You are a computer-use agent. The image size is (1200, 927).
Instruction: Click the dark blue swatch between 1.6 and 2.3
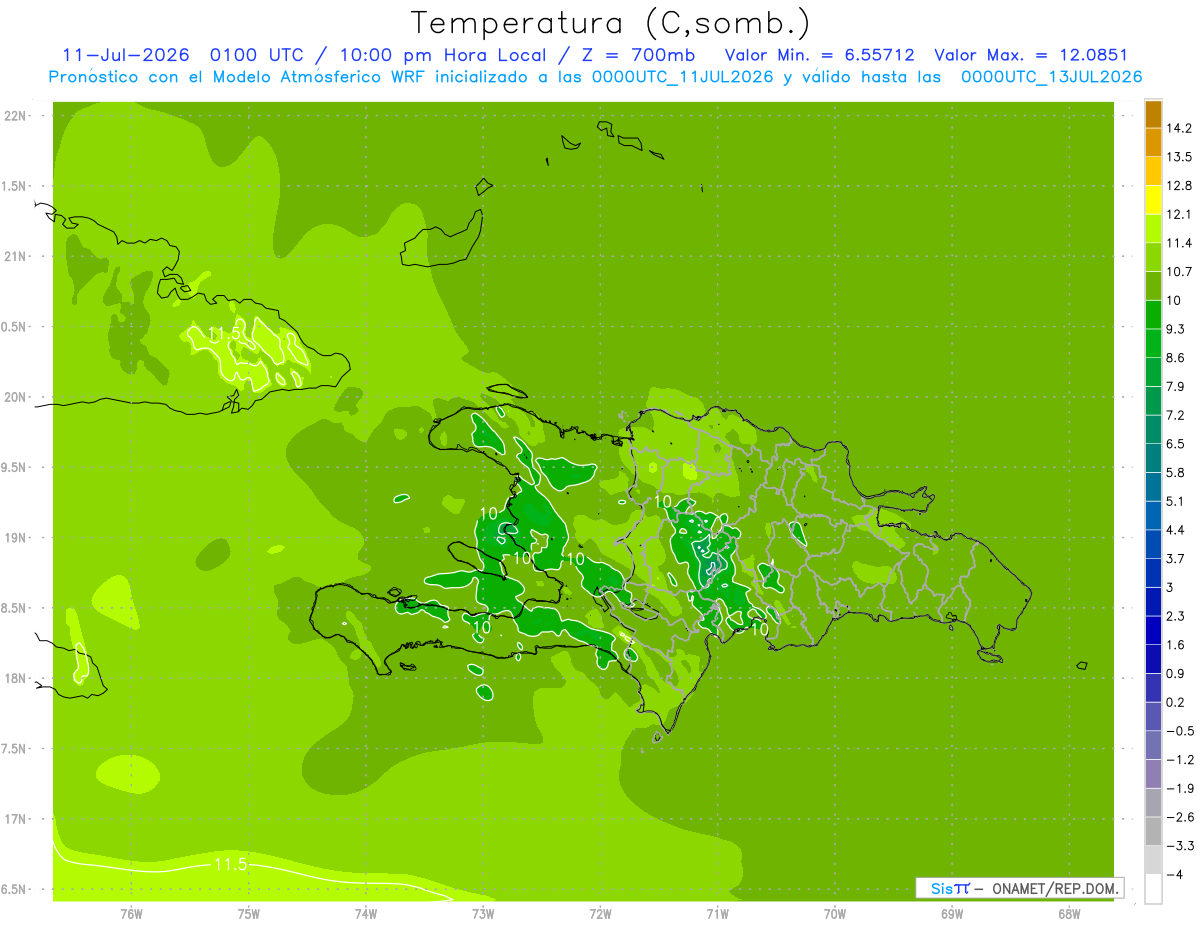point(1153,630)
